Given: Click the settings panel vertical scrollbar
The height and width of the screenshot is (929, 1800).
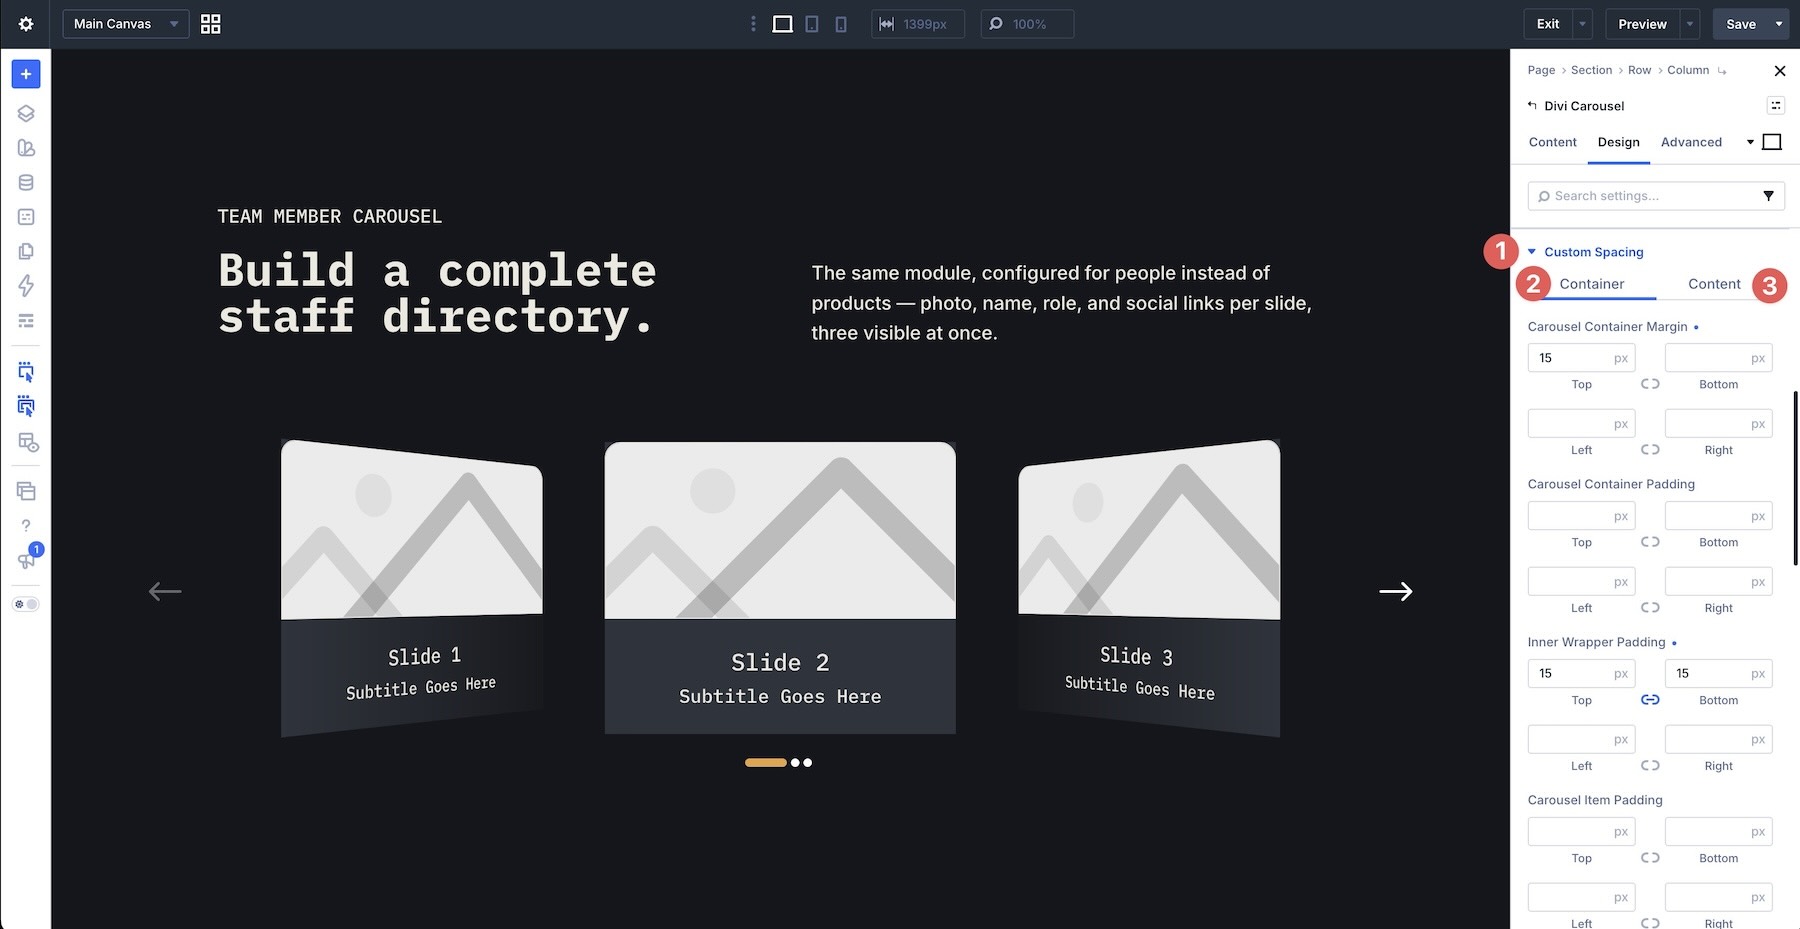Looking at the screenshot, I should [x=1796, y=478].
